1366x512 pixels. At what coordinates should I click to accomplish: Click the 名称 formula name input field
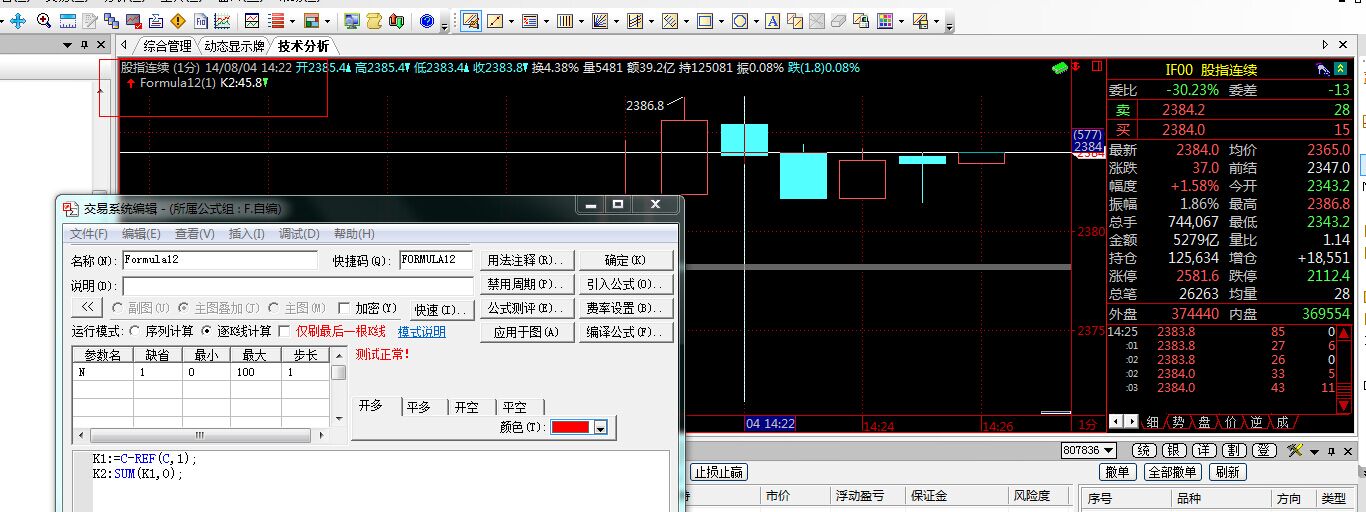click(x=220, y=260)
